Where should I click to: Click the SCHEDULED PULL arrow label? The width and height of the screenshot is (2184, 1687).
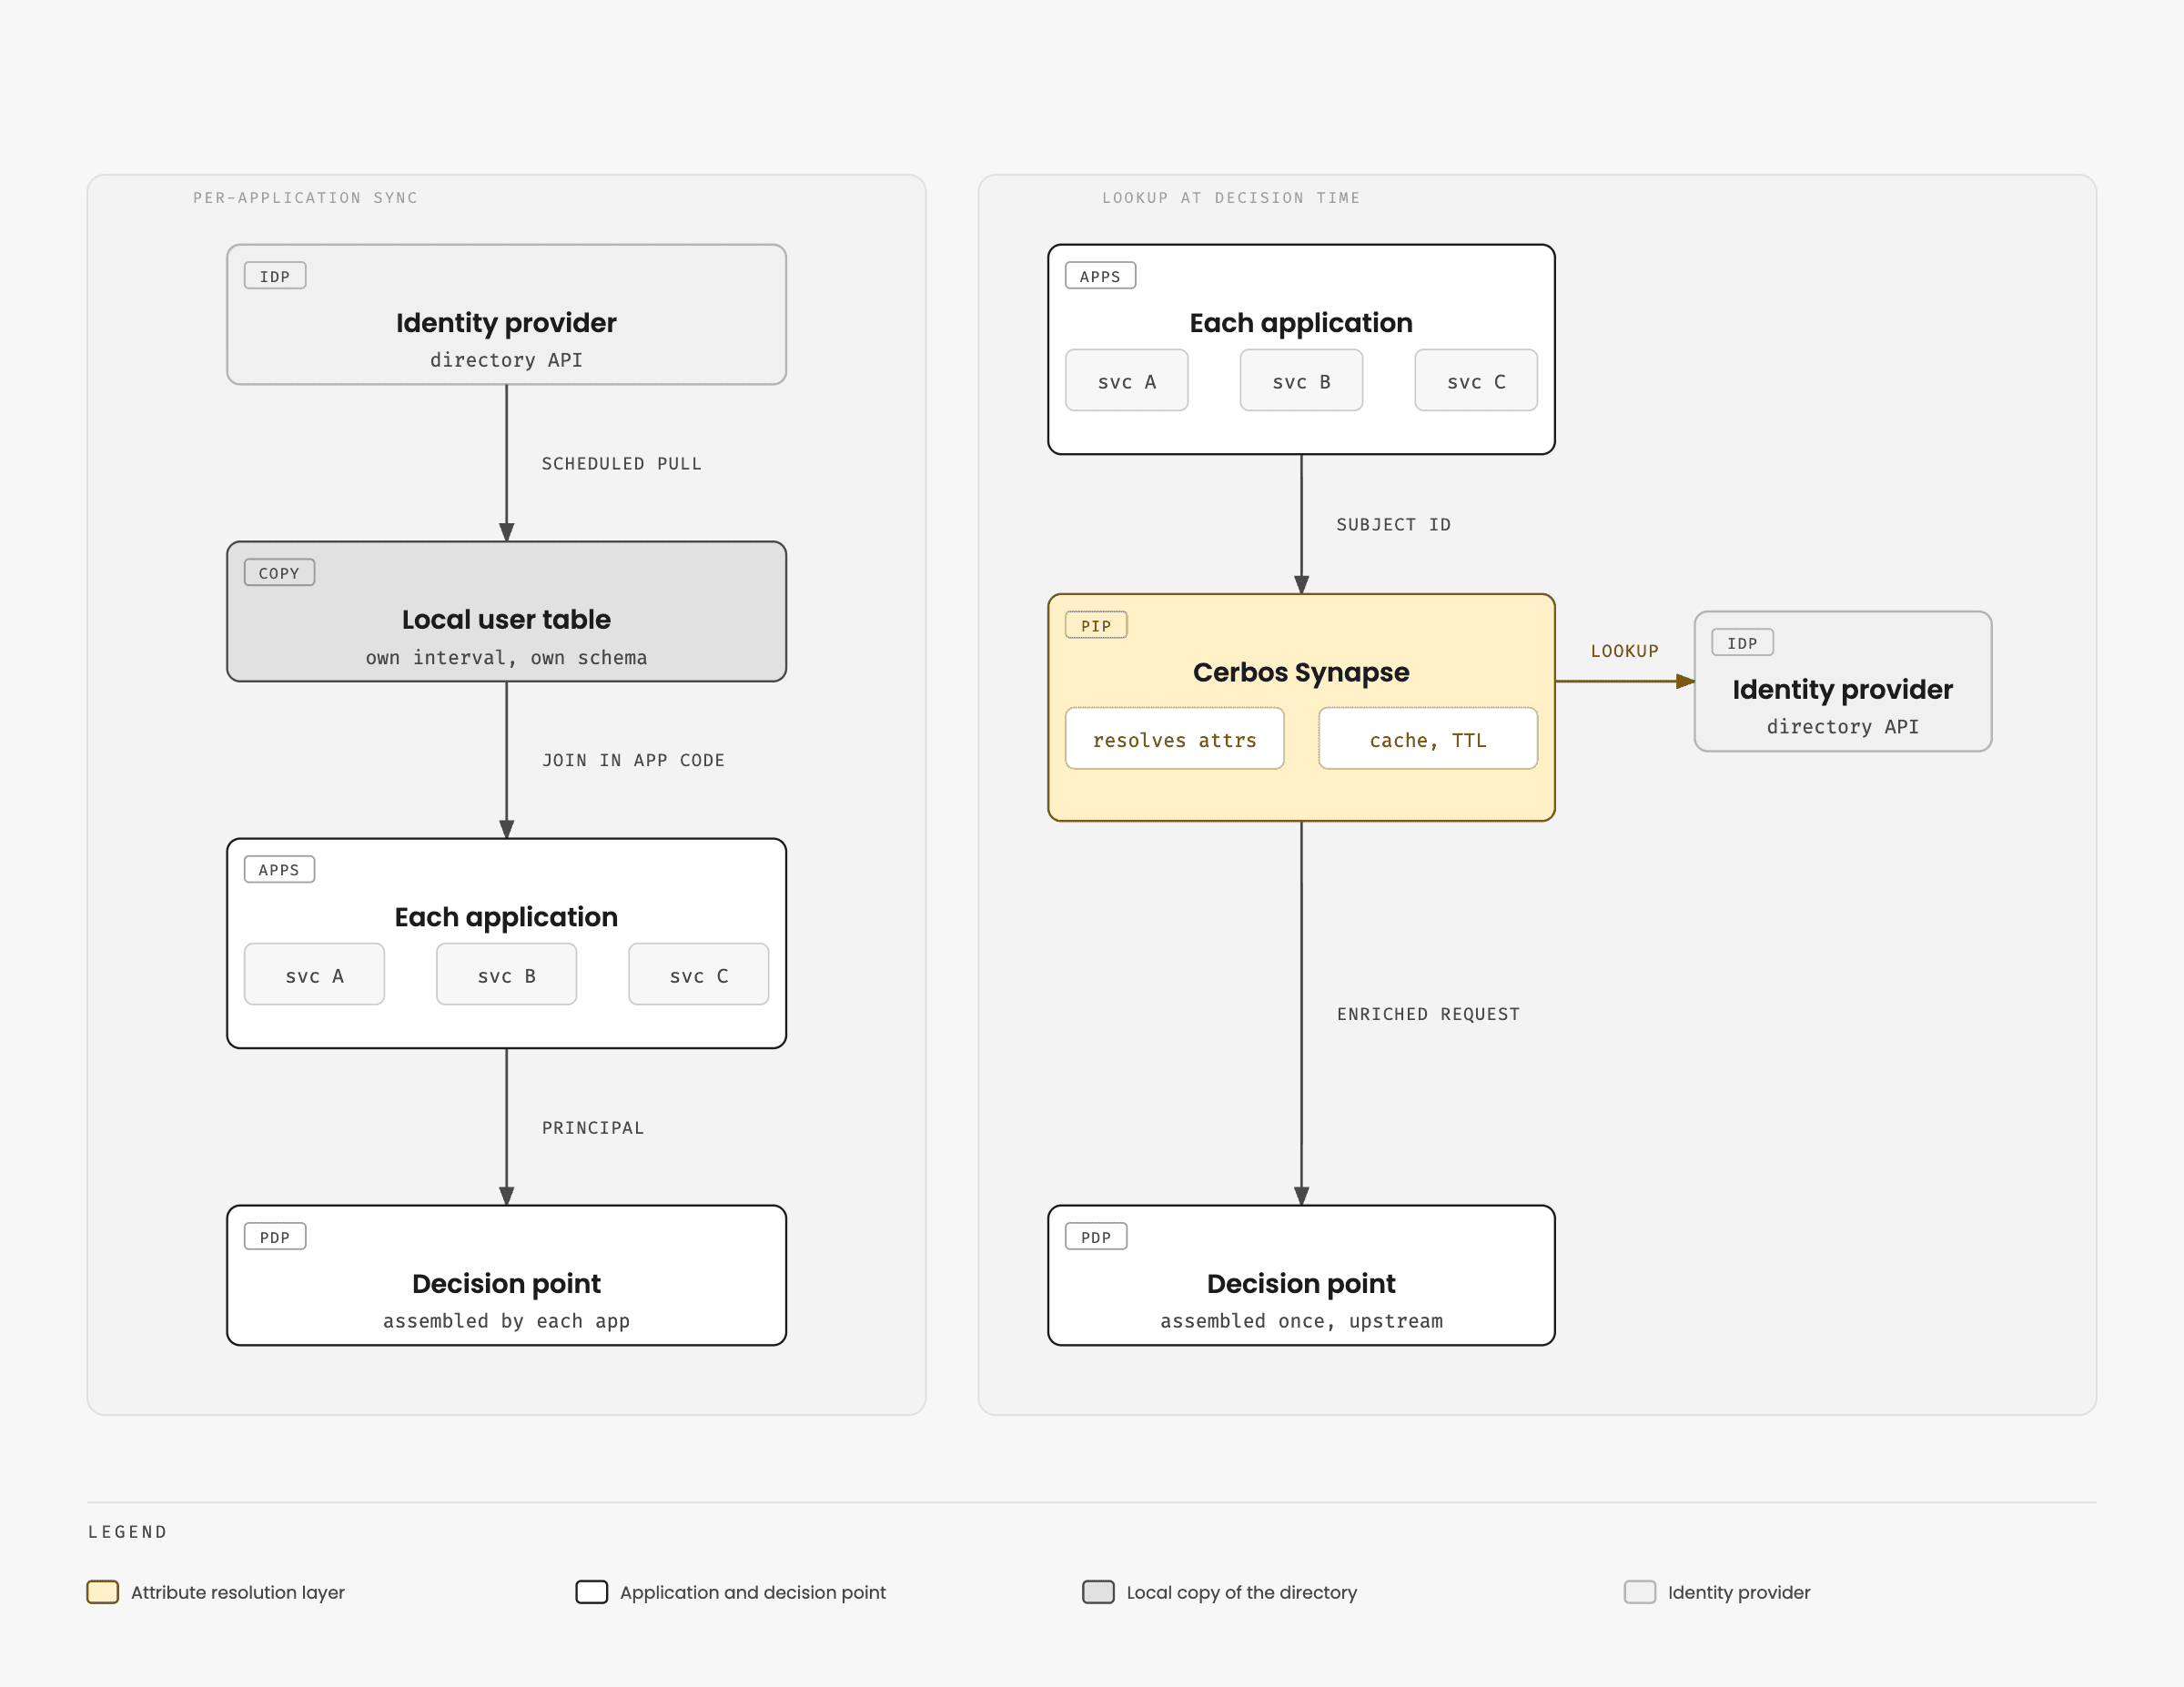click(621, 464)
